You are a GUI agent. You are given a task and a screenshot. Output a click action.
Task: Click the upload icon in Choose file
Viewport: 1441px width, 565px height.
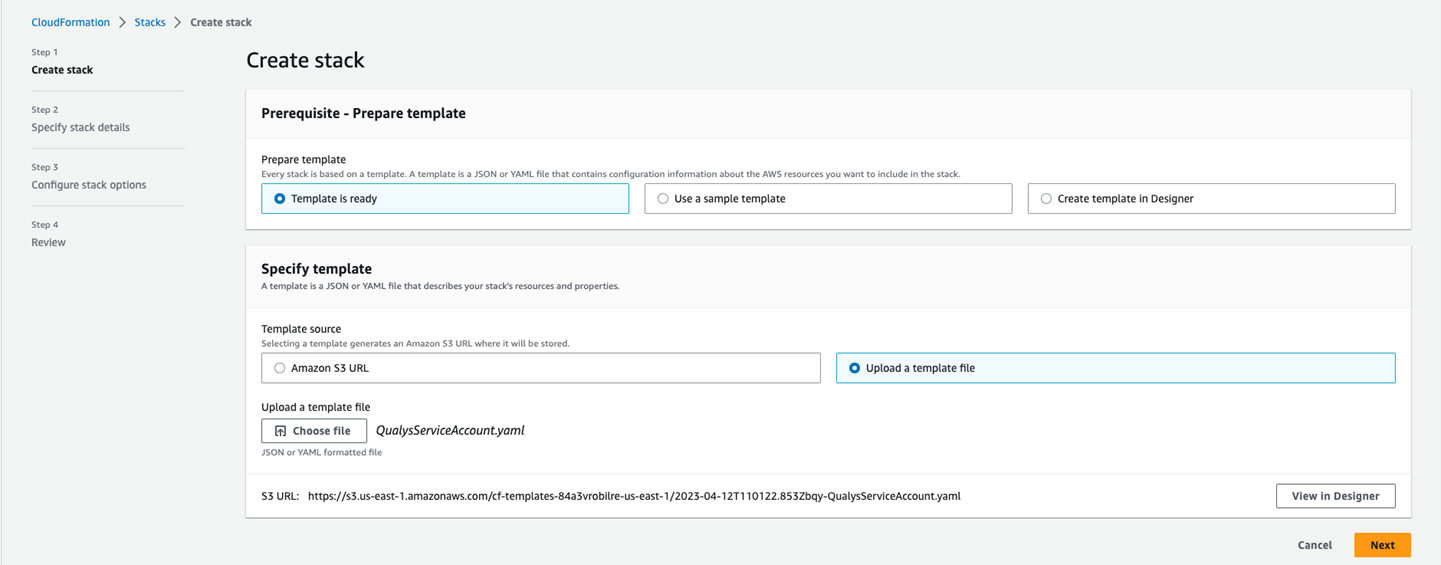coord(281,431)
